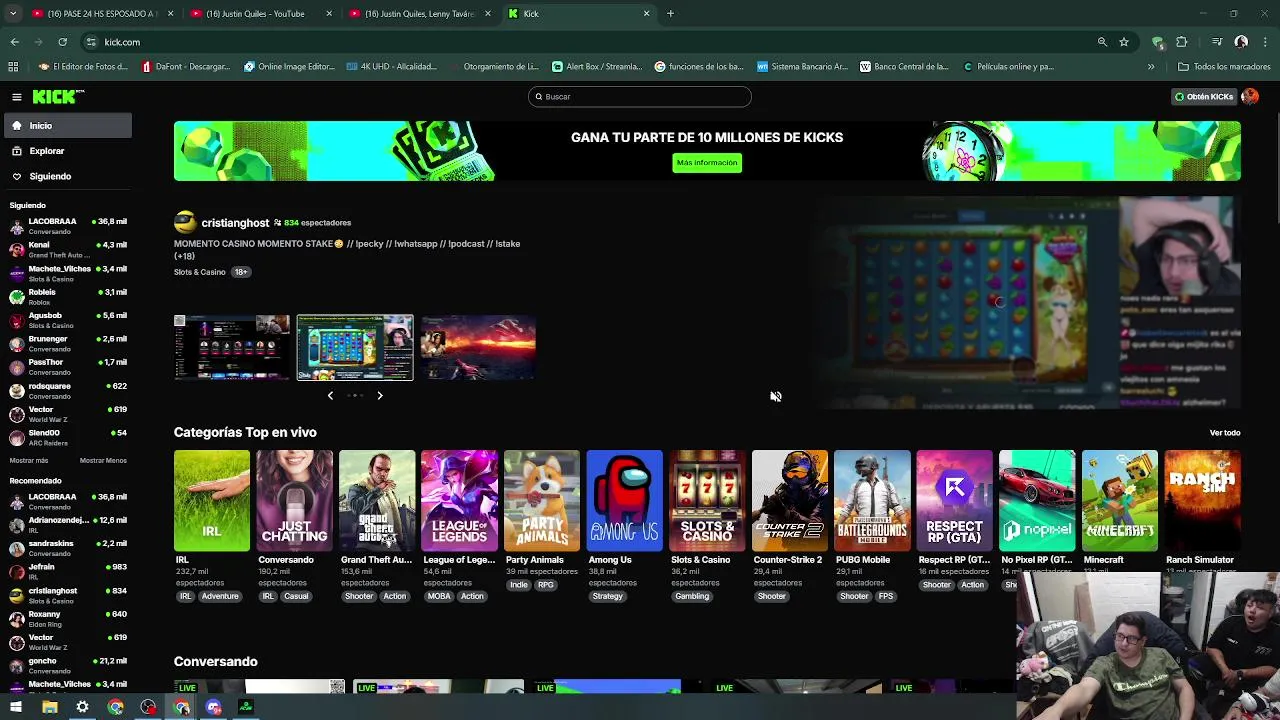1280x720 pixels.
Task: Click Ver todo for top categories
Action: (1225, 433)
